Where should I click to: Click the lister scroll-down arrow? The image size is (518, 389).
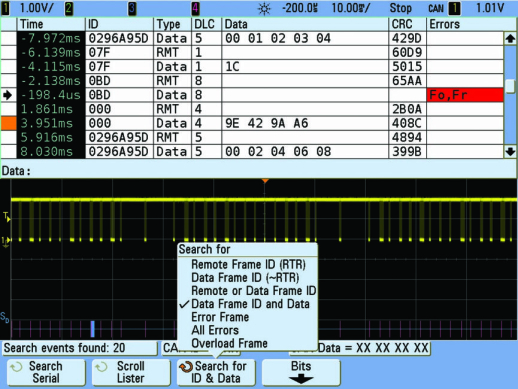[x=510, y=152]
